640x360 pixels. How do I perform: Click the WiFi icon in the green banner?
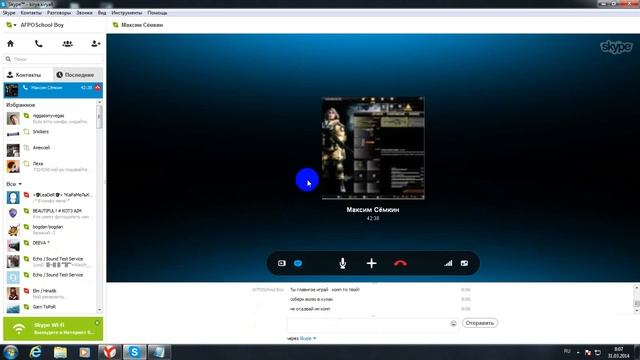pyautogui.click(x=19, y=329)
